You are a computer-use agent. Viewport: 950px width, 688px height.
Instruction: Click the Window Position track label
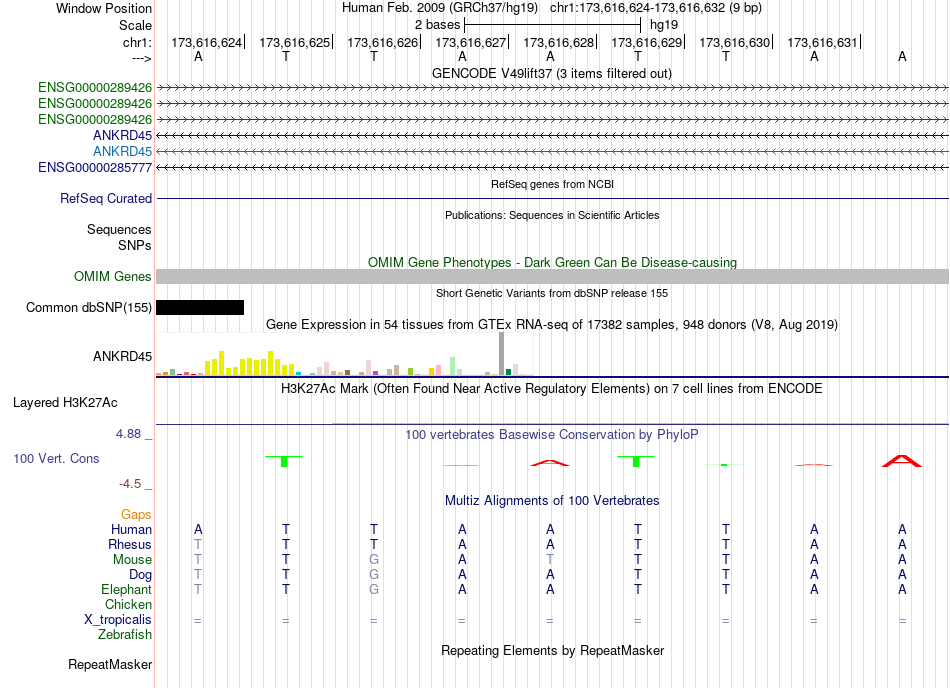[104, 8]
